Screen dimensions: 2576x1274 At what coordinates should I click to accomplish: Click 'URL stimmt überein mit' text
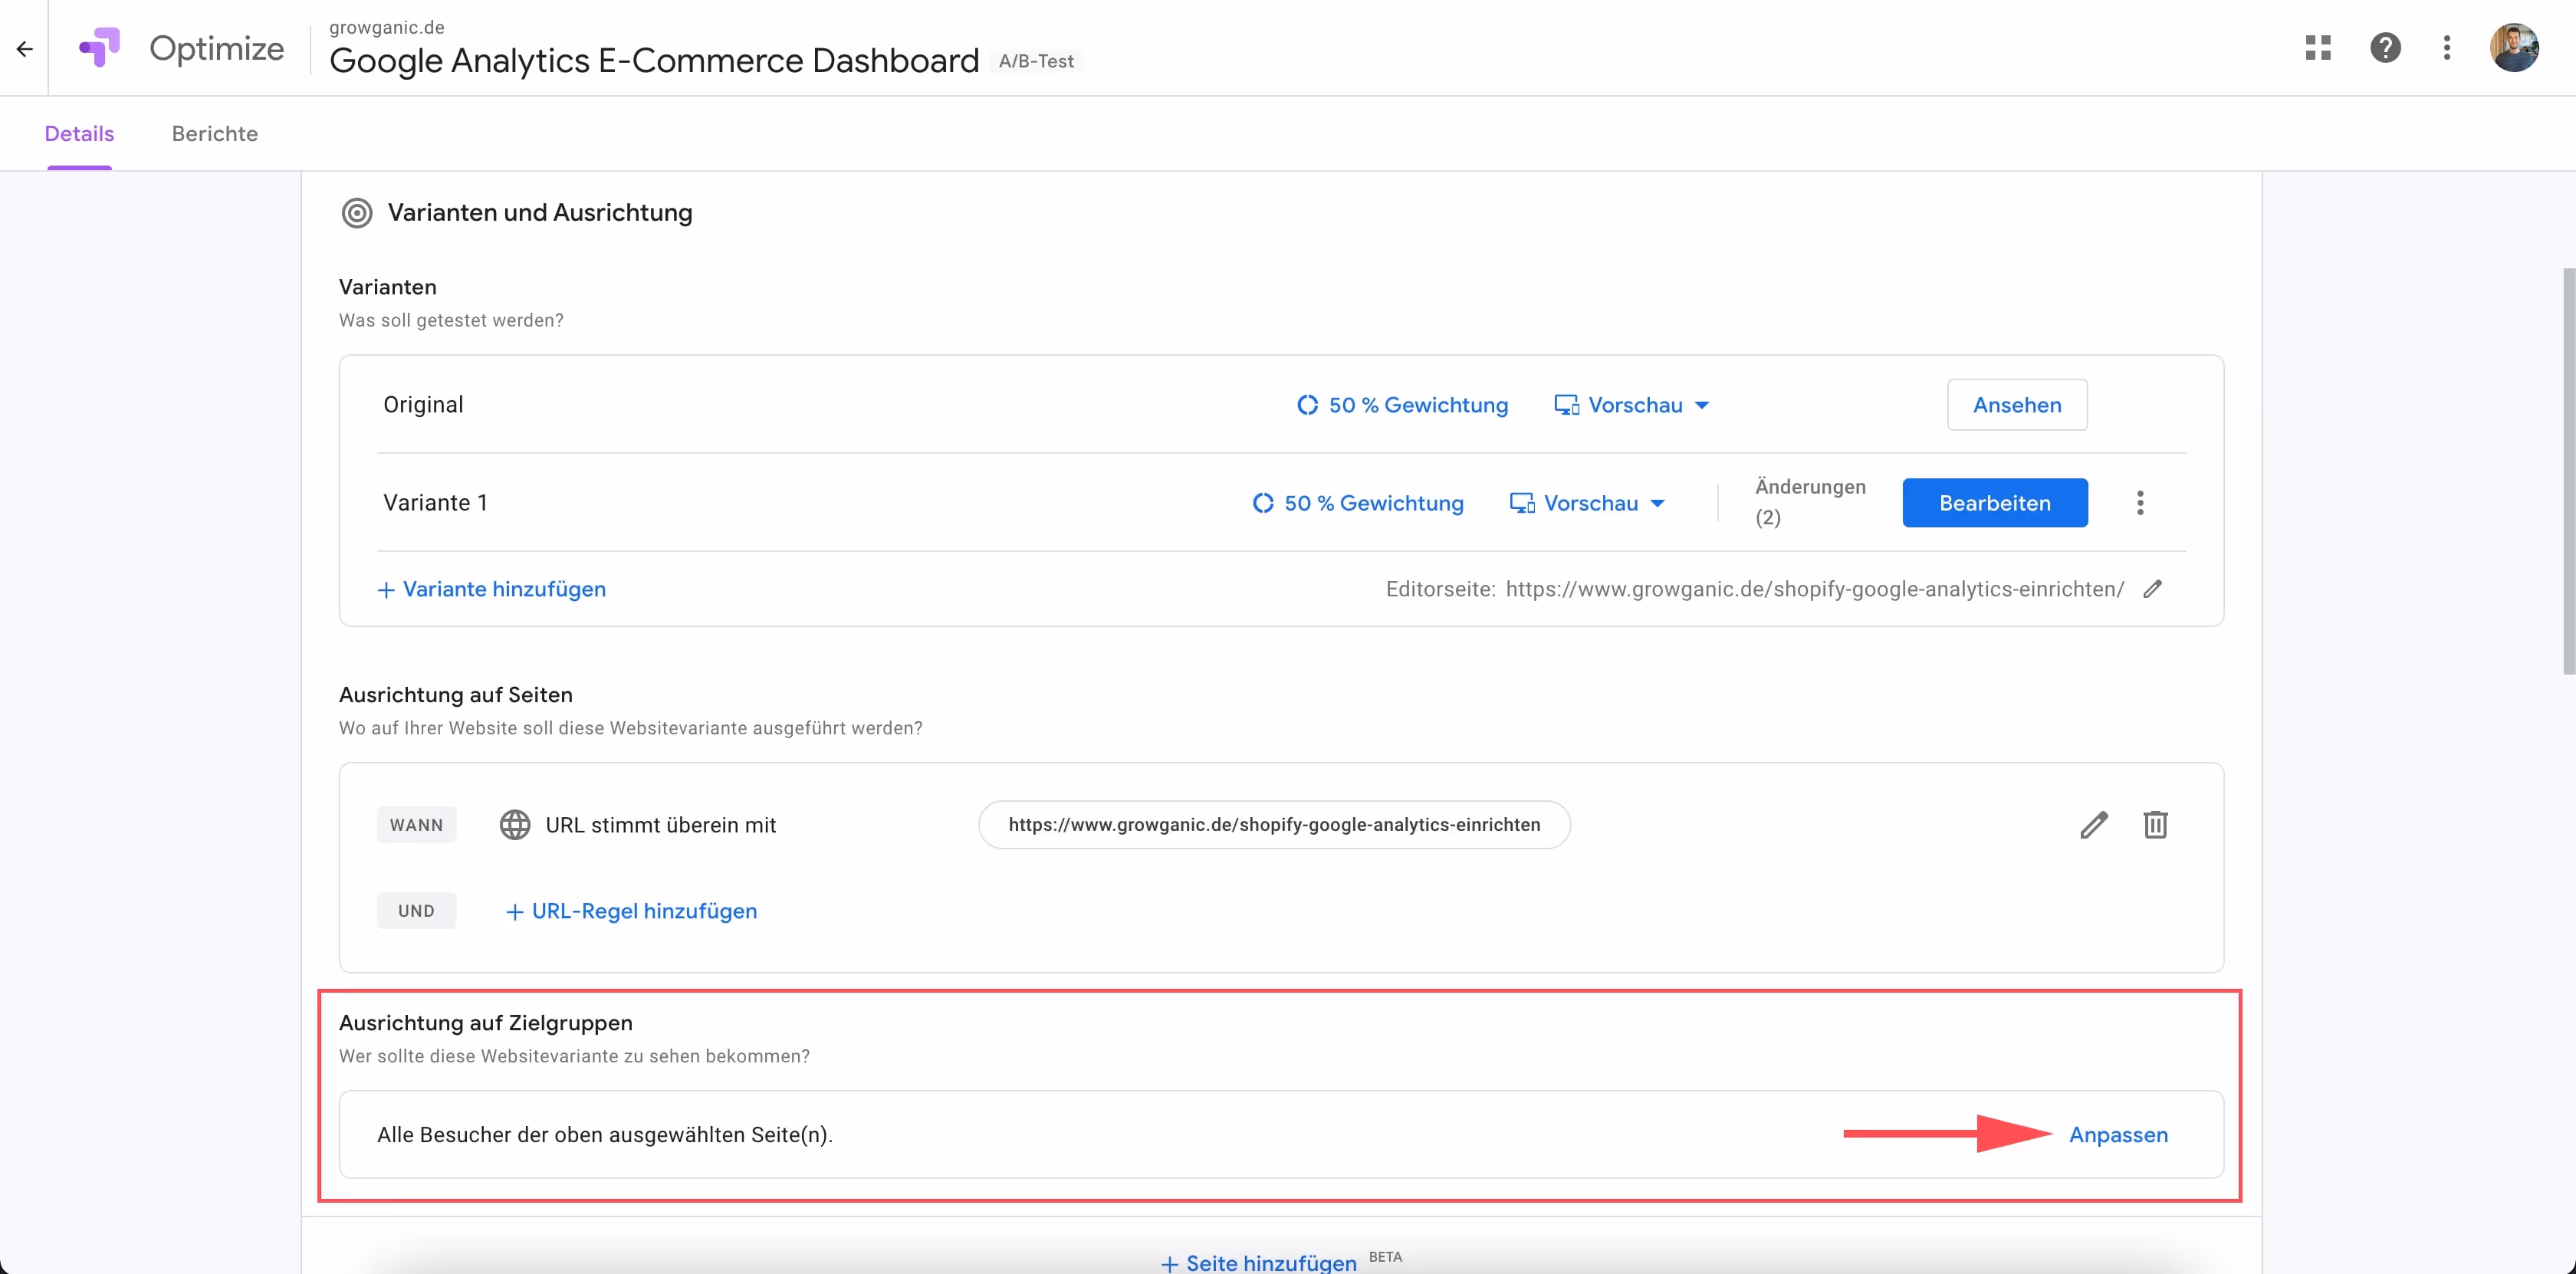tap(660, 825)
